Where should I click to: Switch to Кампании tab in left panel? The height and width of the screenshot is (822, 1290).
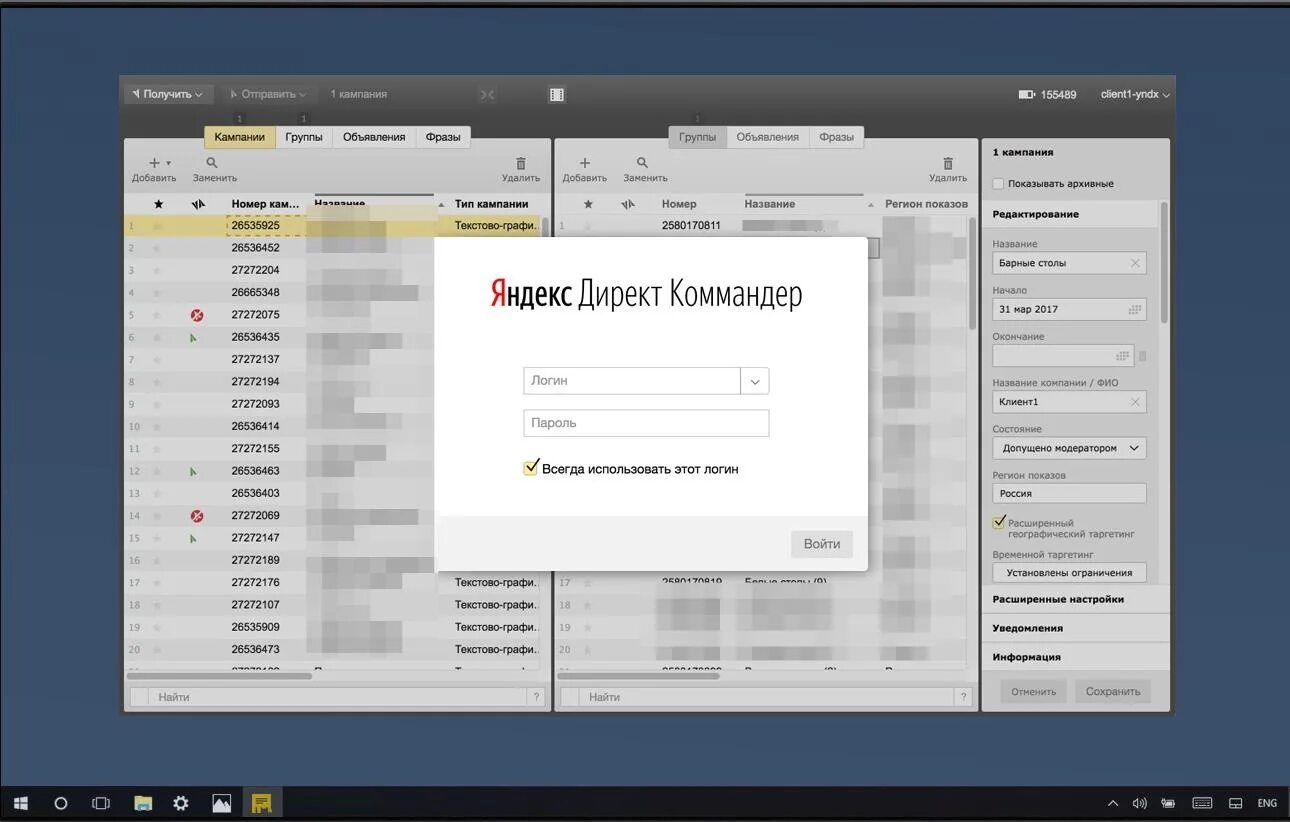pyautogui.click(x=240, y=137)
